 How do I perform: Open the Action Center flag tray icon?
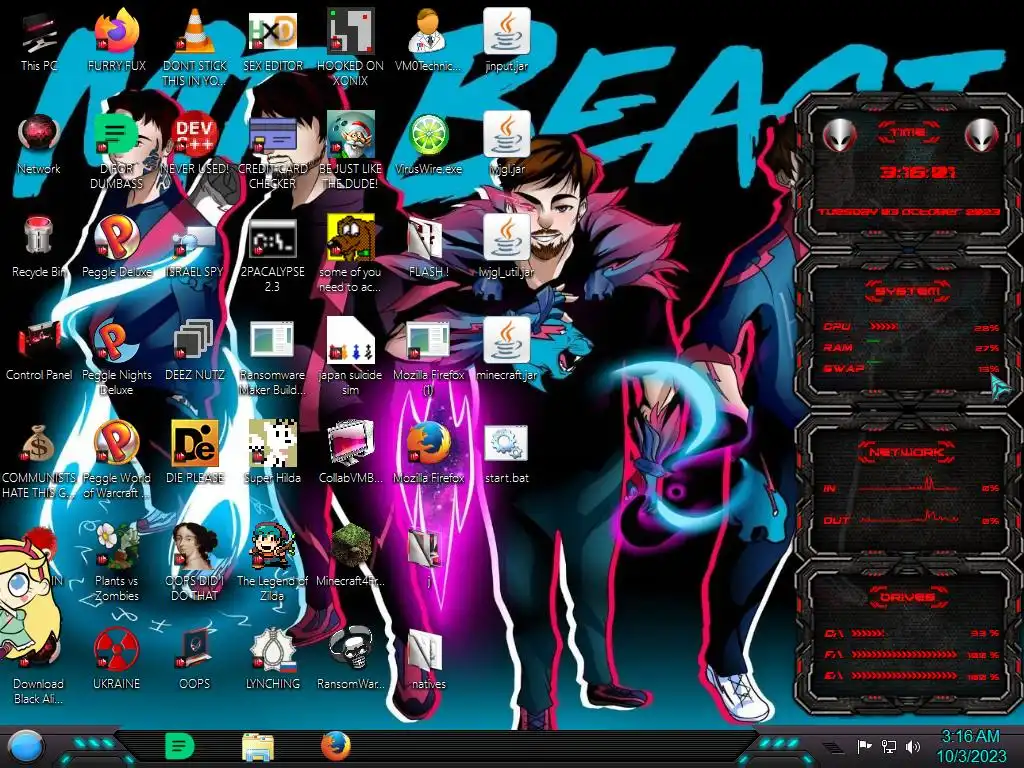(x=865, y=746)
